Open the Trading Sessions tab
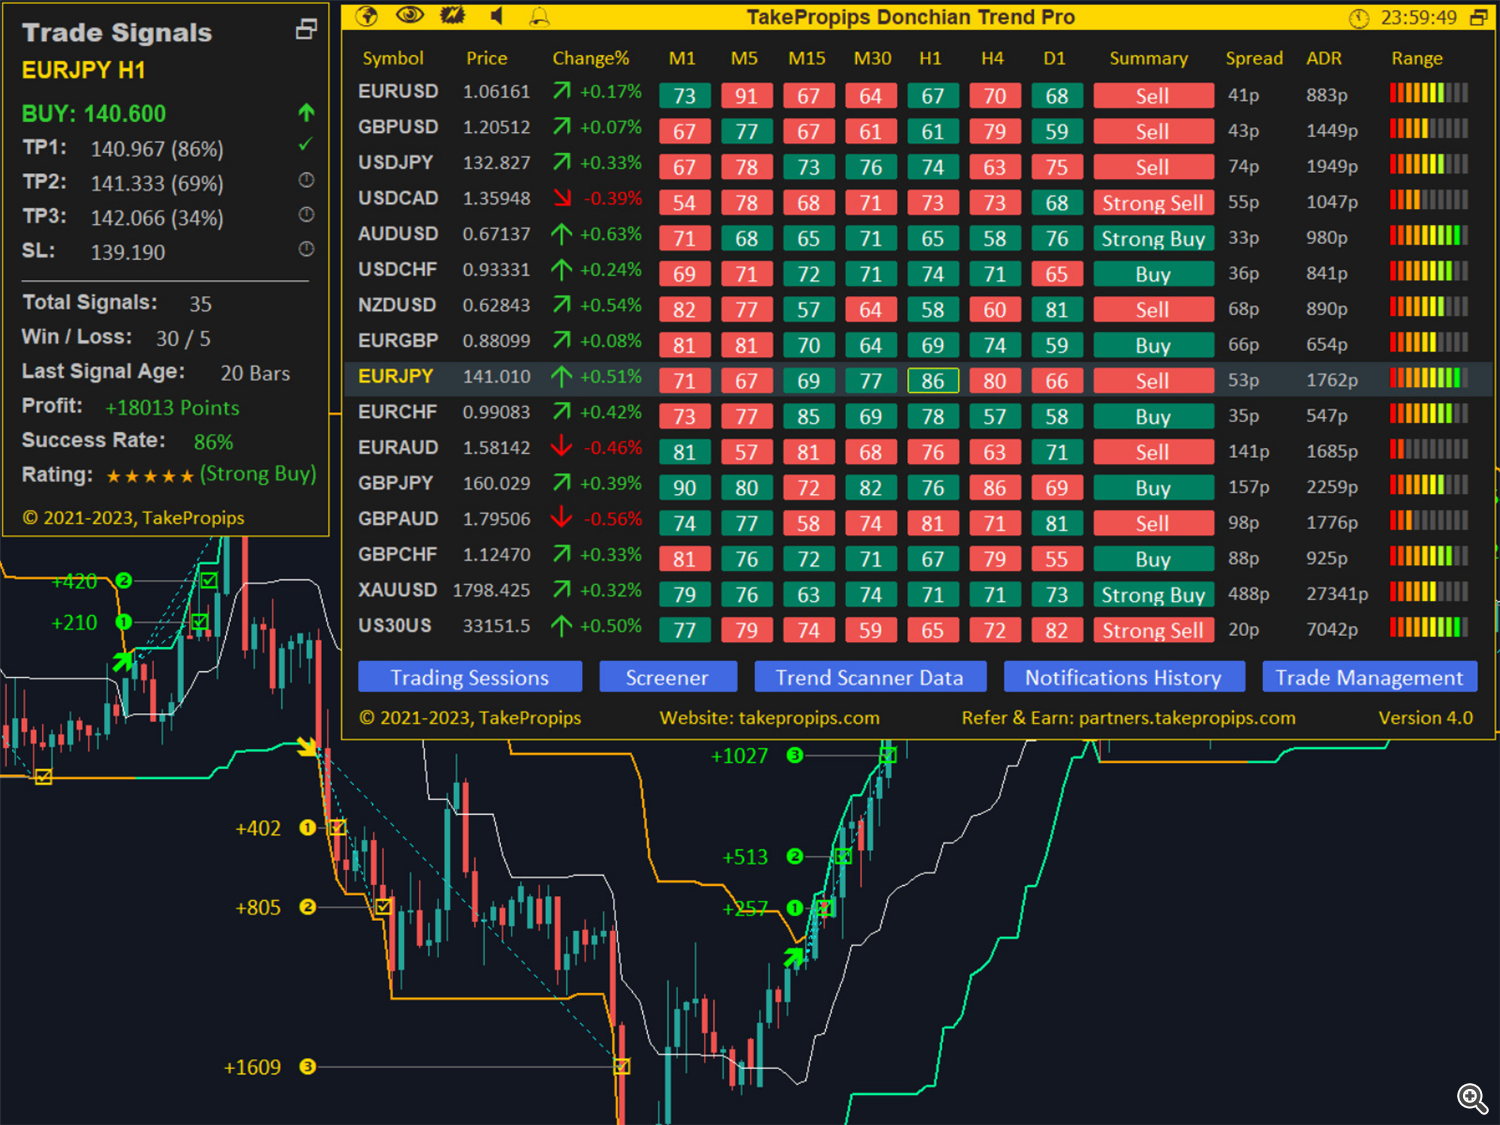 pyautogui.click(x=469, y=677)
